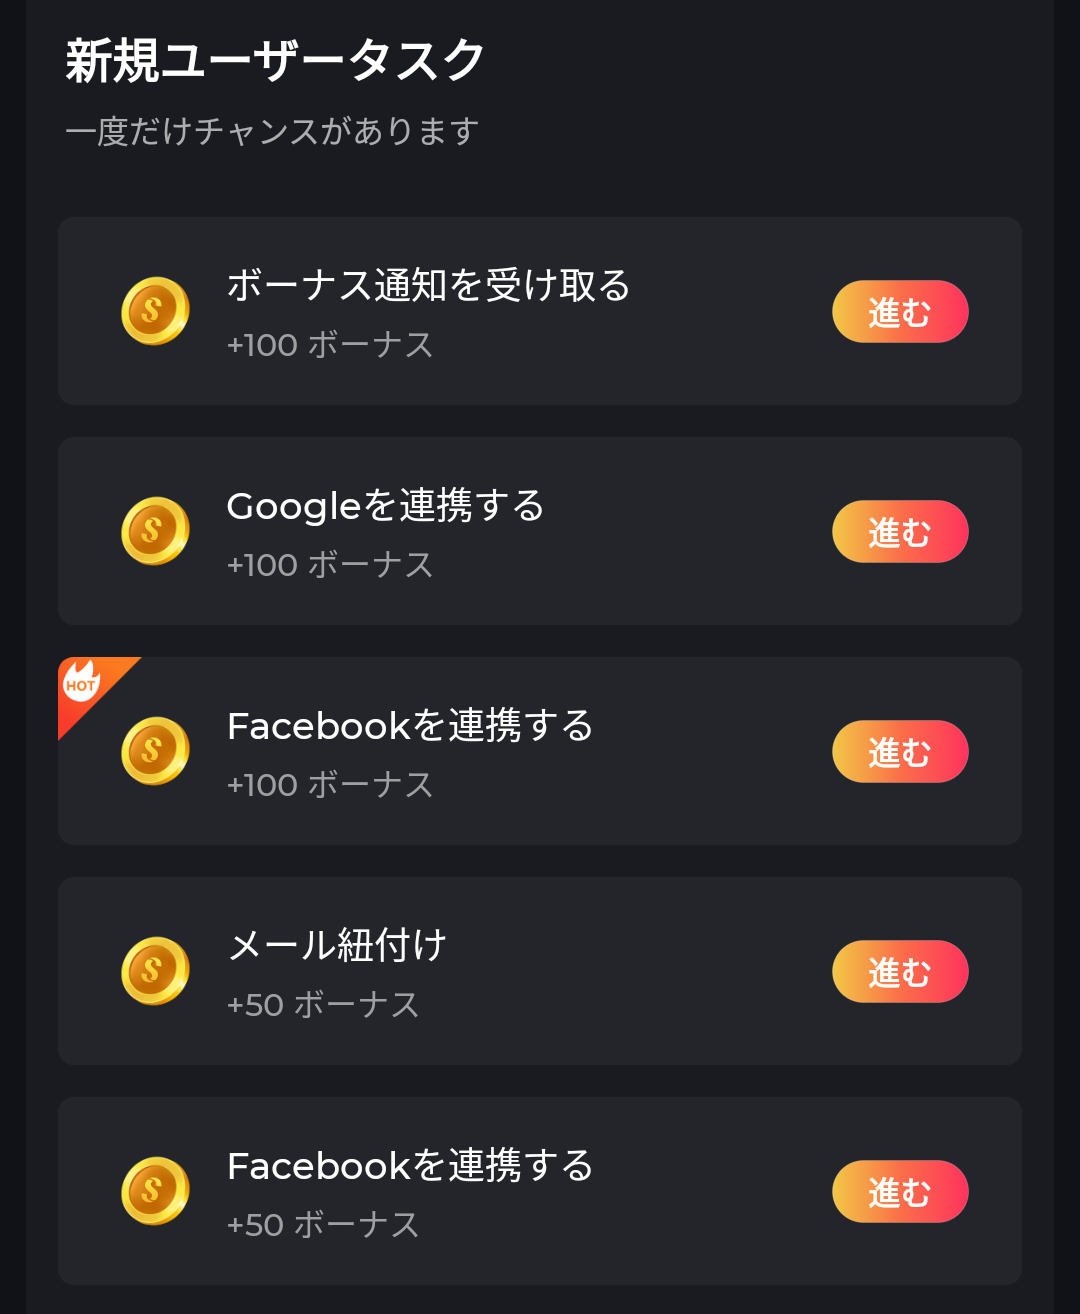Click the coin icon beside Googleを連携する
Screen dimensions: 1080x1314
tap(155, 531)
